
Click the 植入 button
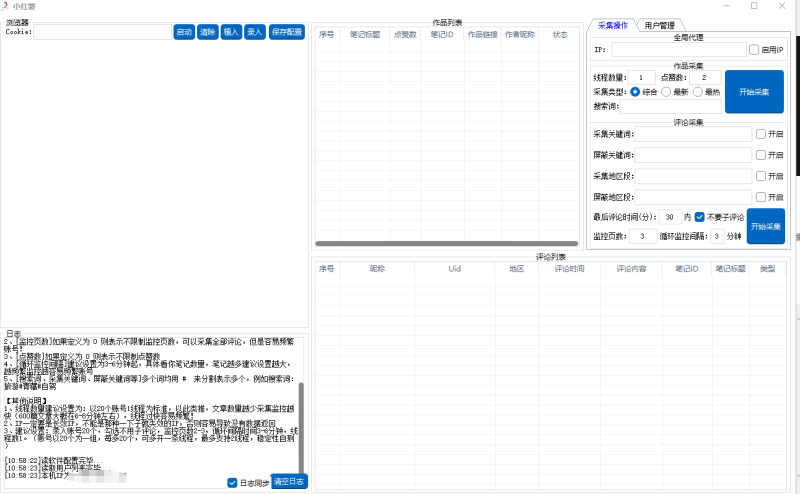[231, 32]
